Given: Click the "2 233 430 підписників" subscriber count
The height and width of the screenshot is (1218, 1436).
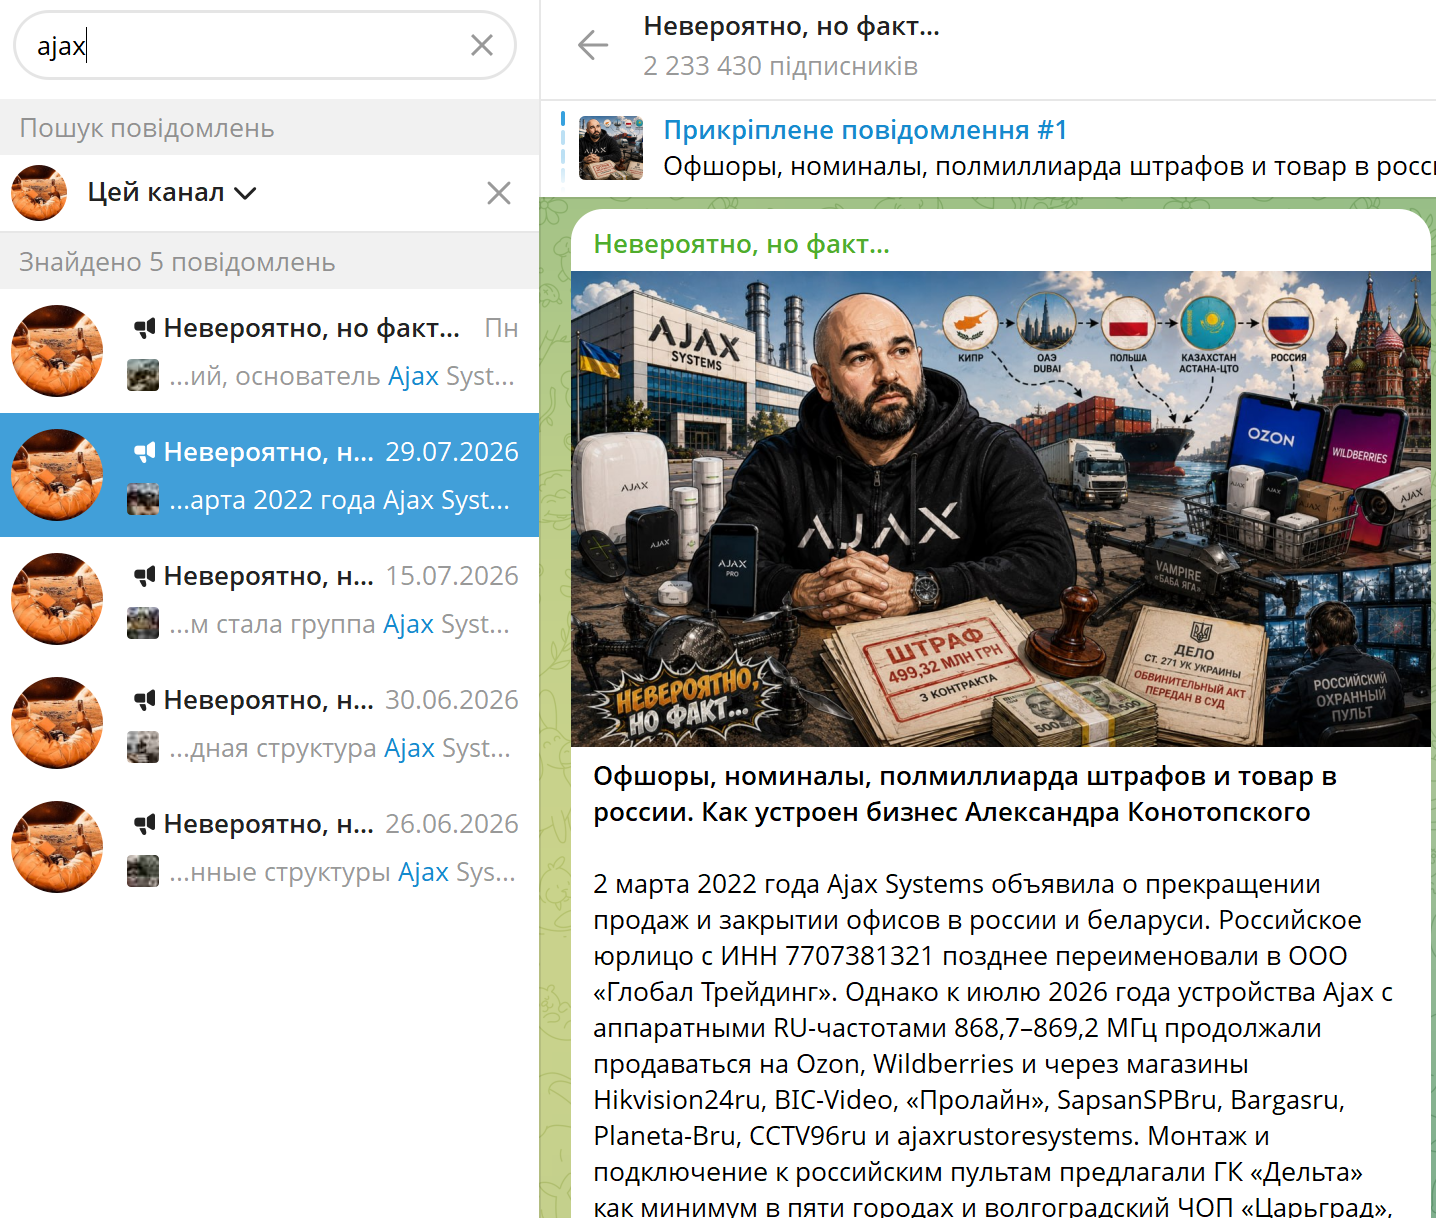Looking at the screenshot, I should (x=780, y=66).
